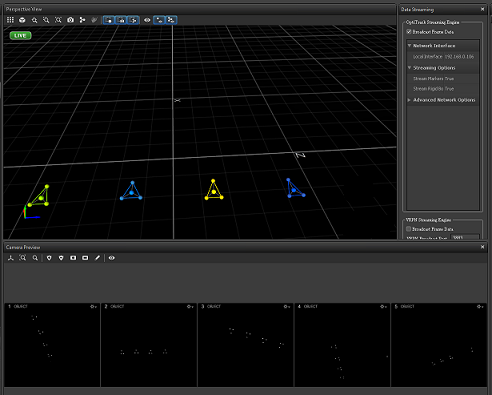
Task: Select the green rigid body in the 3D view
Action: point(39,197)
